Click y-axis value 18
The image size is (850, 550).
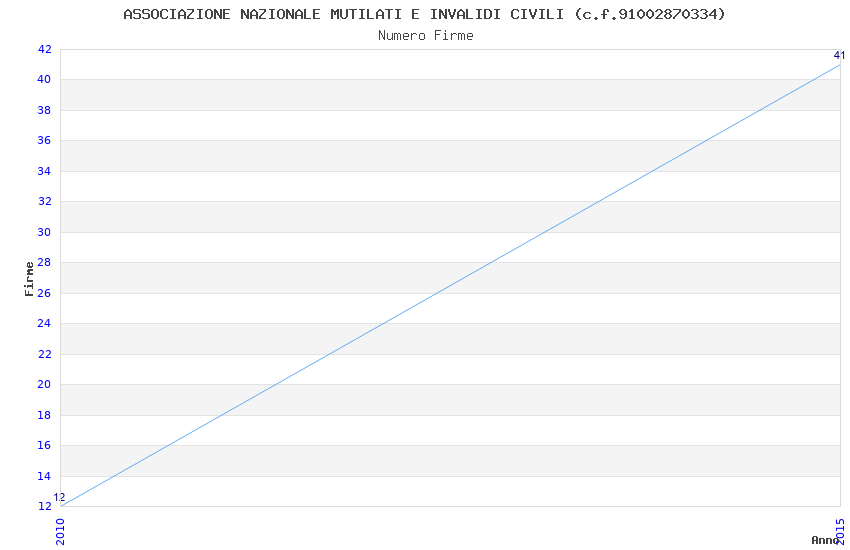click(44, 415)
